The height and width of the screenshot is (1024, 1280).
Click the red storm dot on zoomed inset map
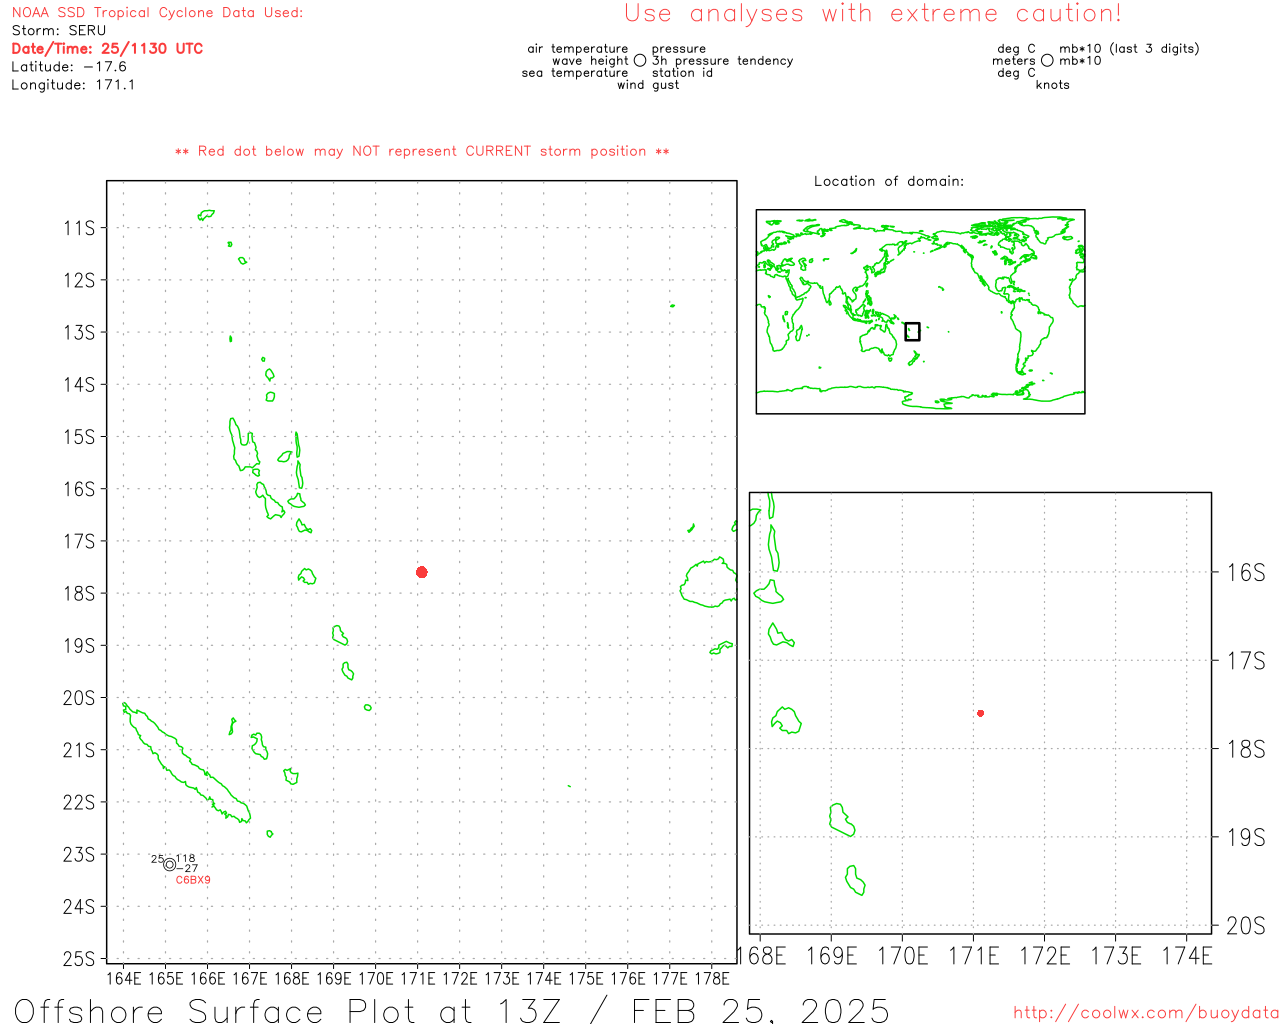point(980,713)
